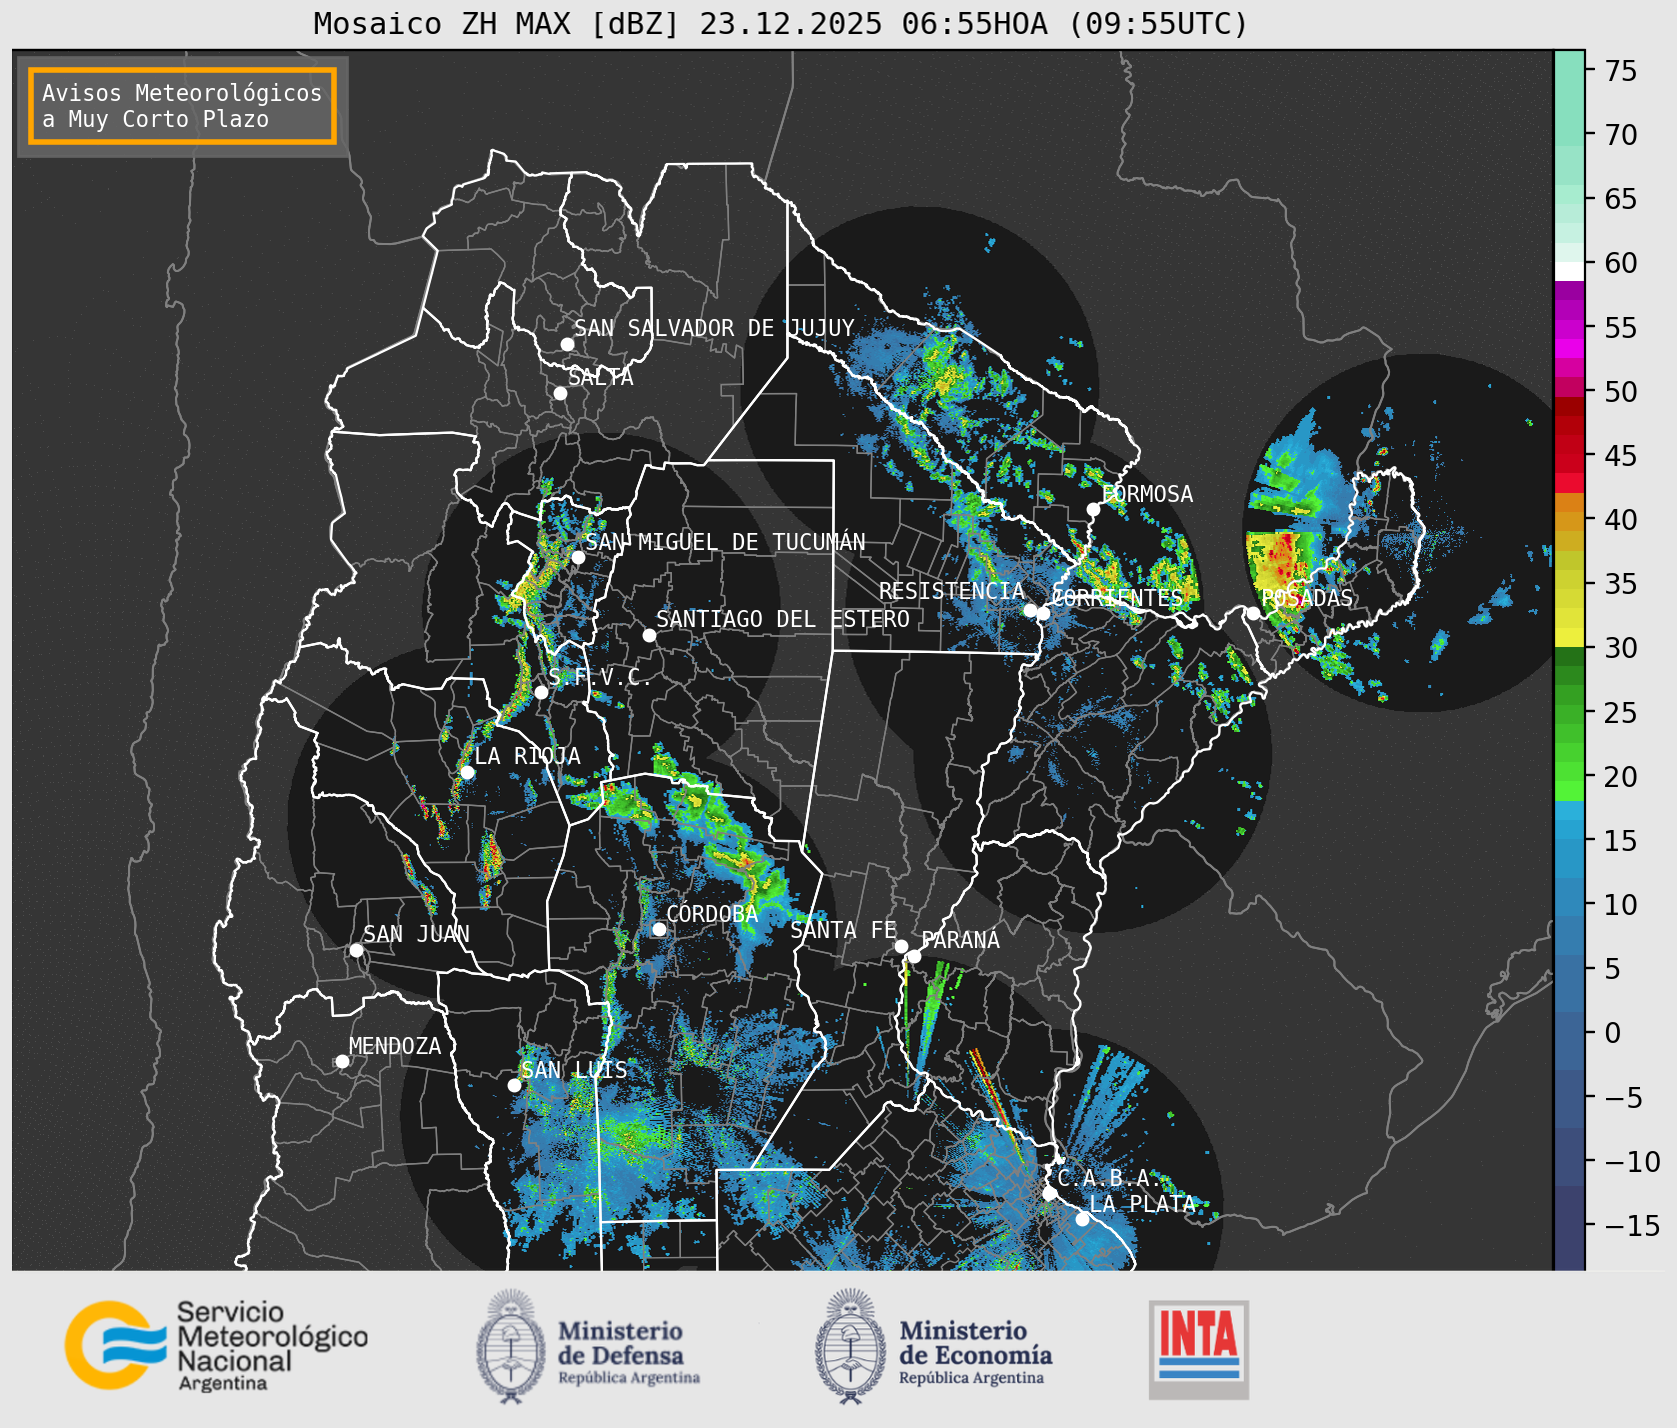
Task: Select the Avisos Meteorológicos a Muy Corto Plazo box
Action: (x=182, y=106)
